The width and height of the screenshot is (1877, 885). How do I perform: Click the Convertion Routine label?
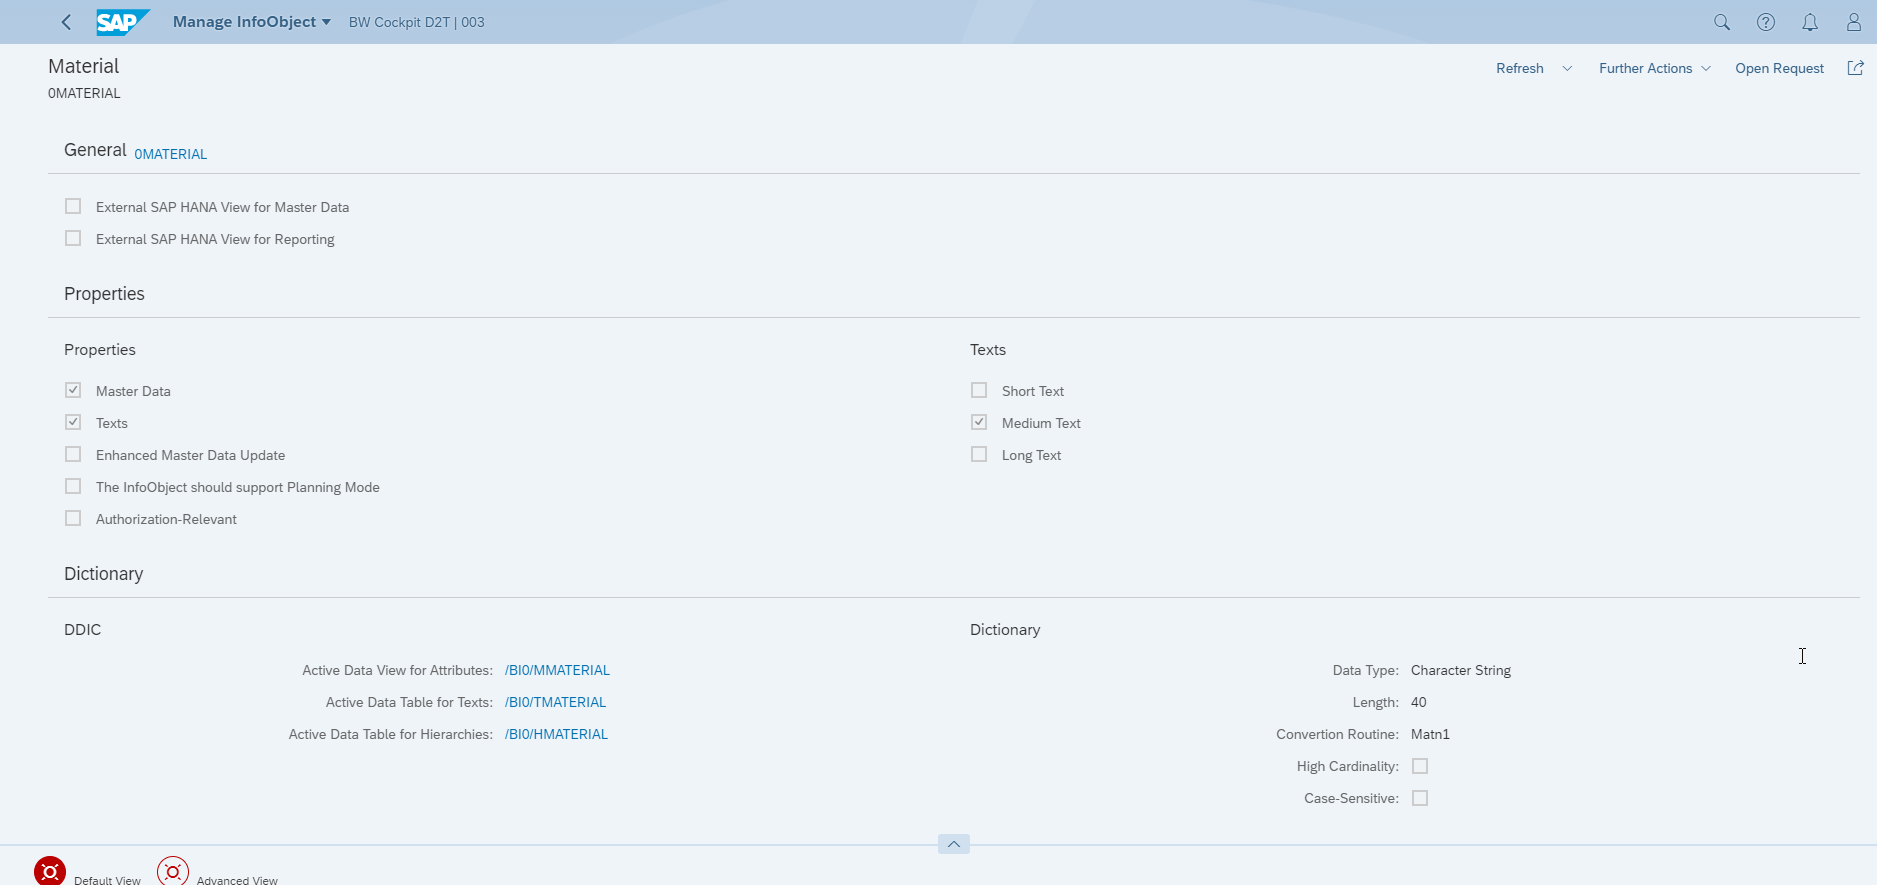(1338, 734)
